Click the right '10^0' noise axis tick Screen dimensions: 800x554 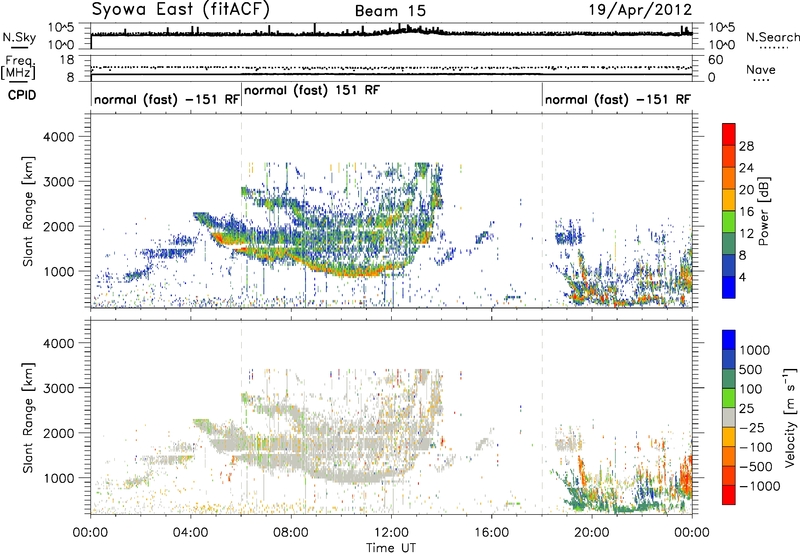pos(721,45)
